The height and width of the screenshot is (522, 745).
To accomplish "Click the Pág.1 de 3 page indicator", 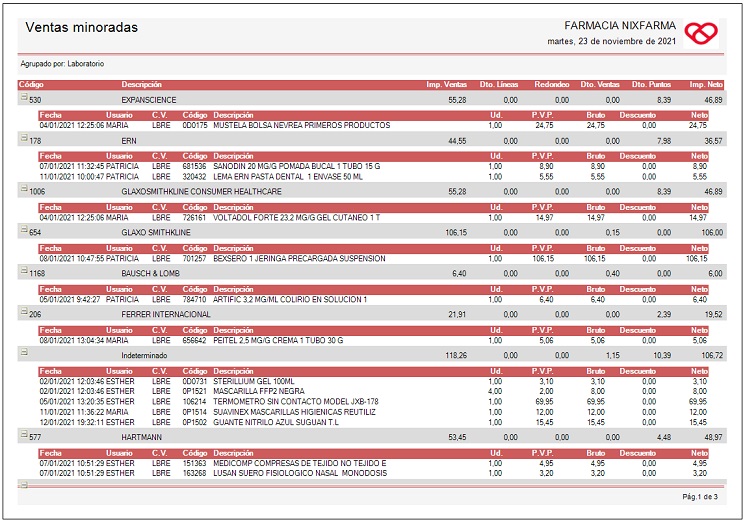I will 700,497.
